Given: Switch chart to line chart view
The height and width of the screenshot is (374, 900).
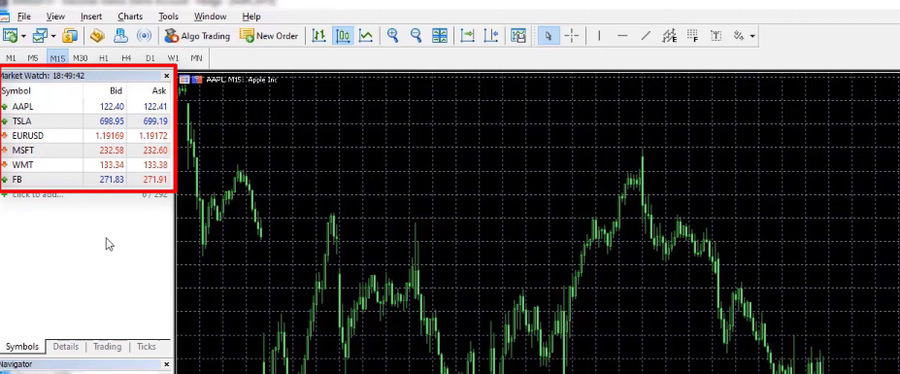Looking at the screenshot, I should pyautogui.click(x=366, y=36).
